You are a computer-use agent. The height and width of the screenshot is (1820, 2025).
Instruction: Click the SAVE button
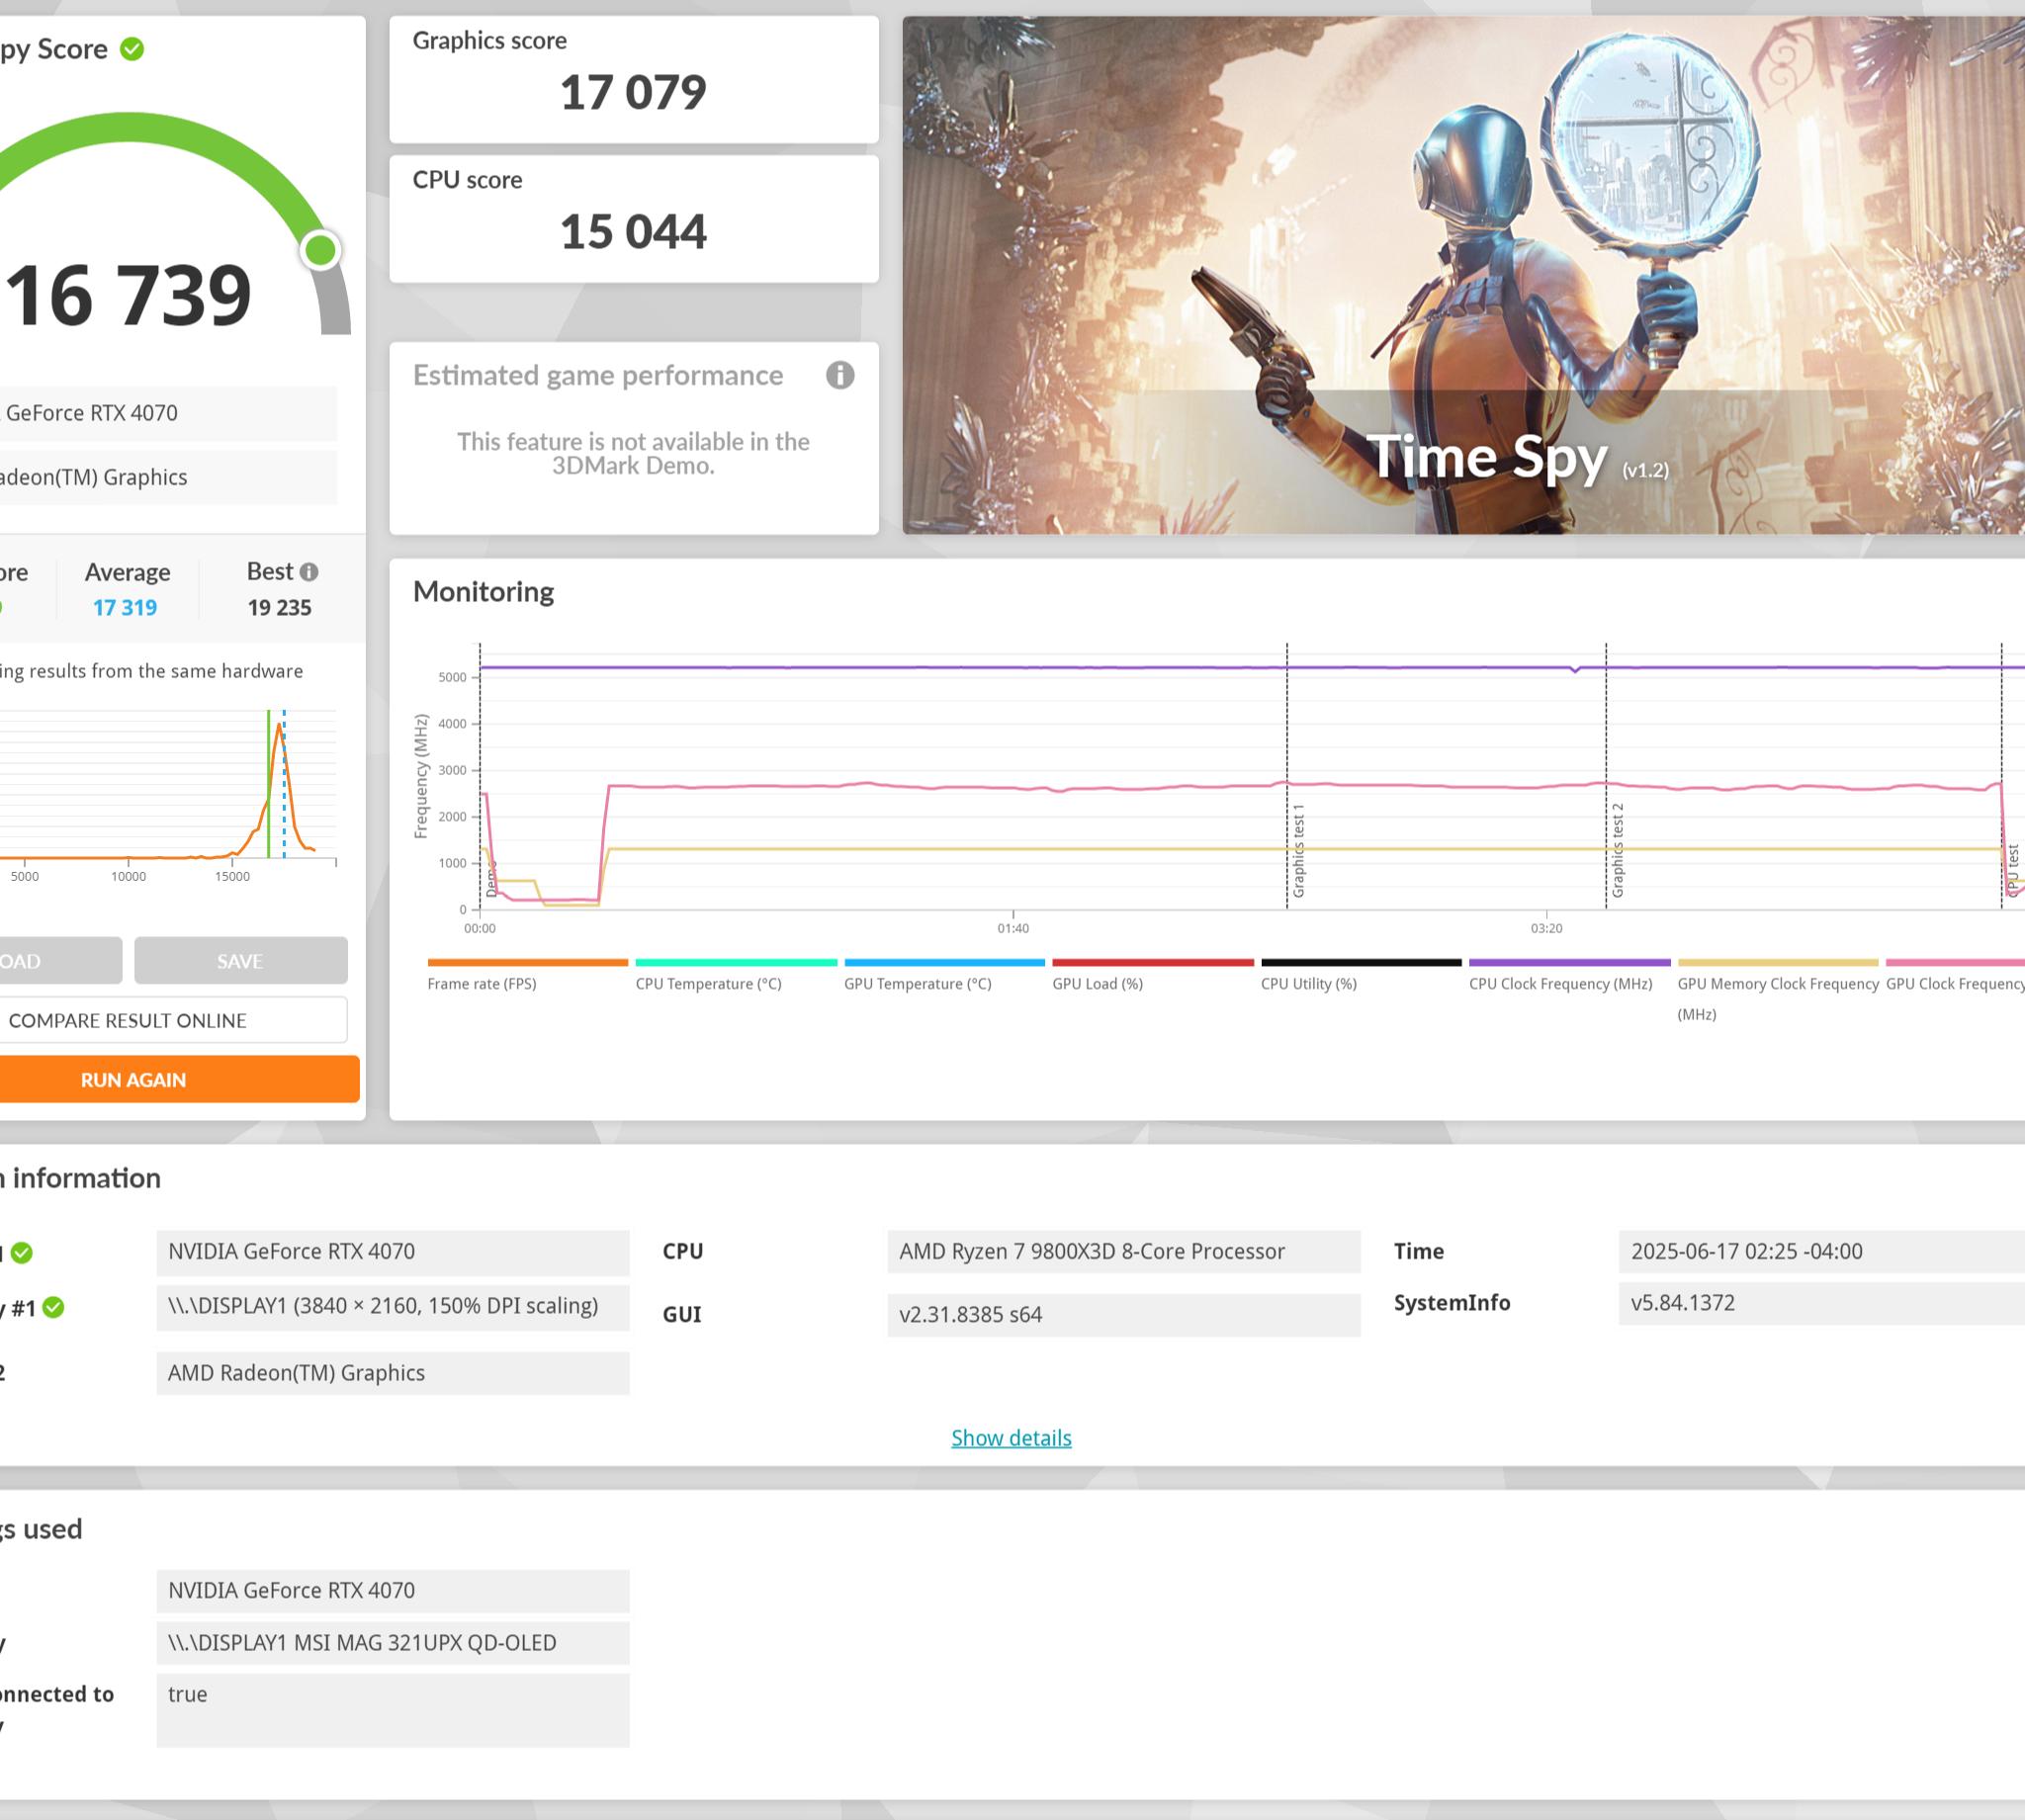(x=240, y=961)
